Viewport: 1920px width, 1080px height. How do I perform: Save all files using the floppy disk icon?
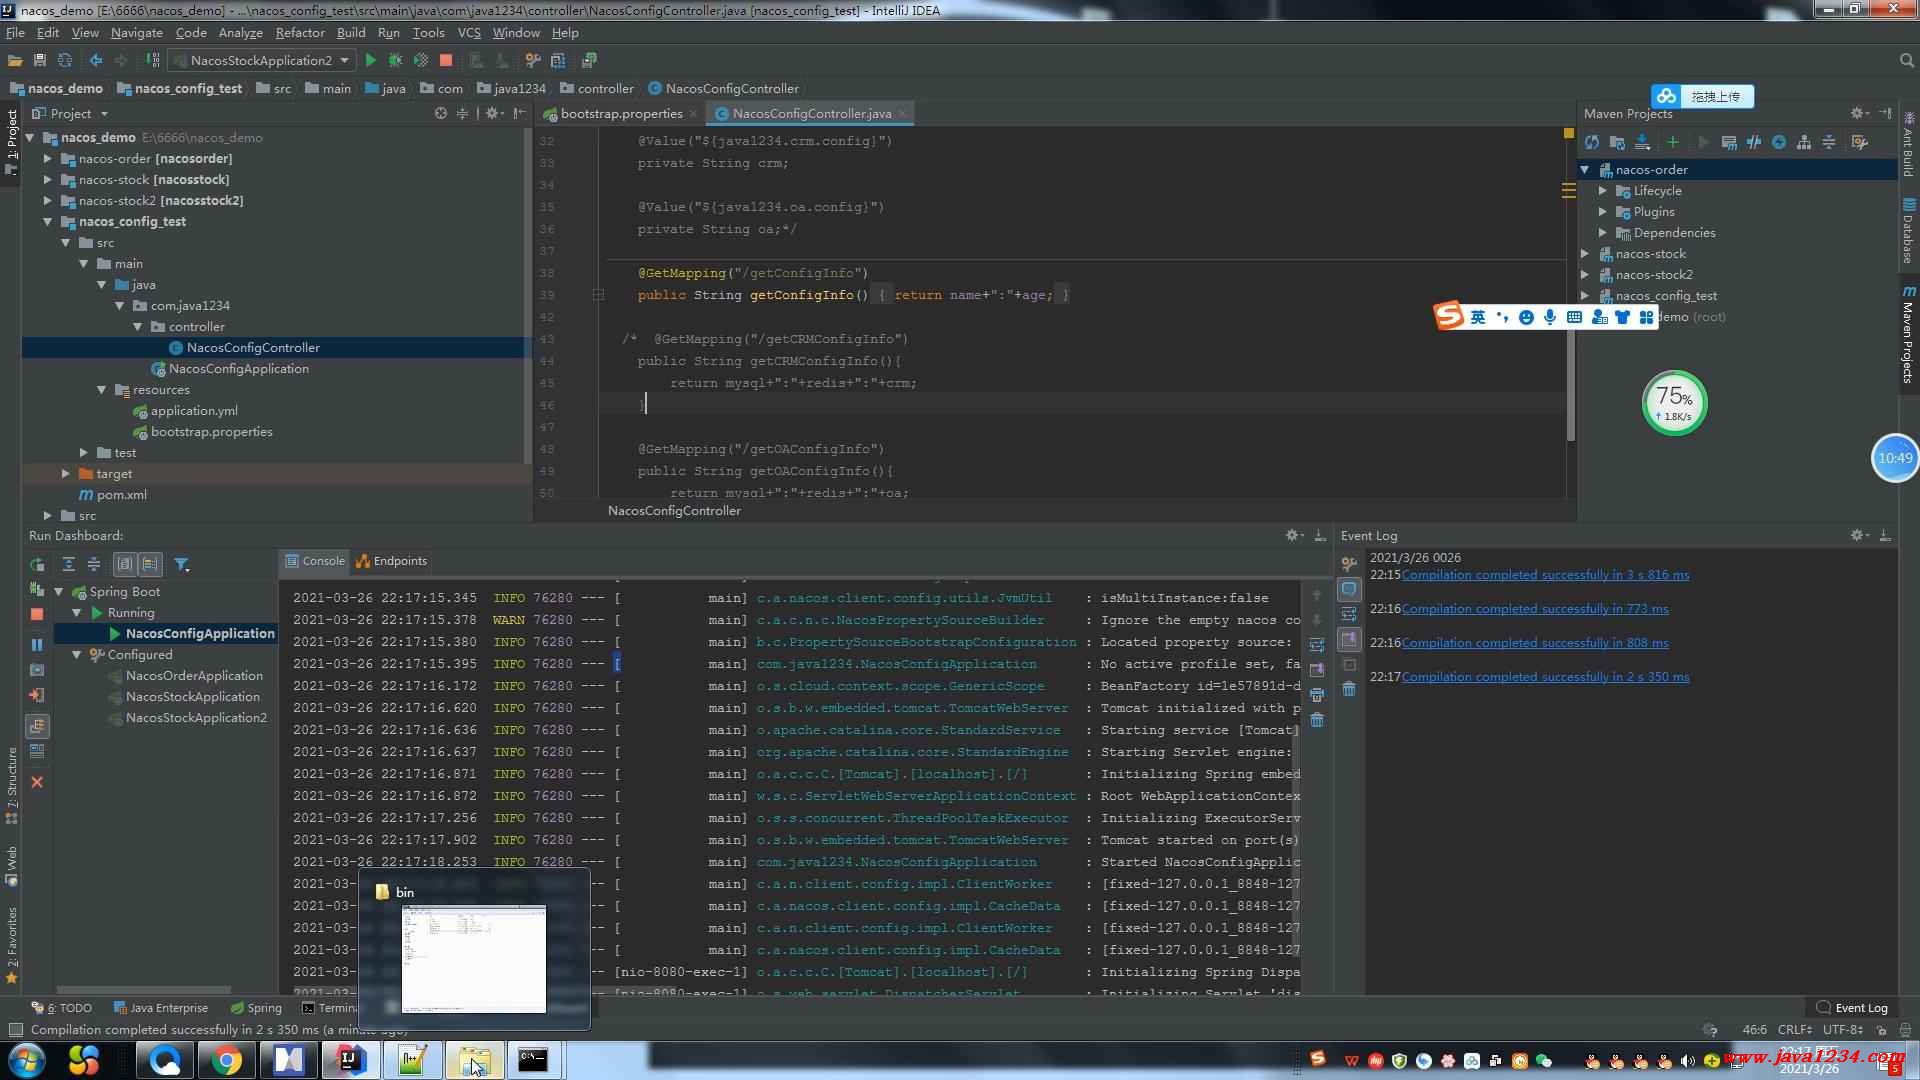click(40, 60)
